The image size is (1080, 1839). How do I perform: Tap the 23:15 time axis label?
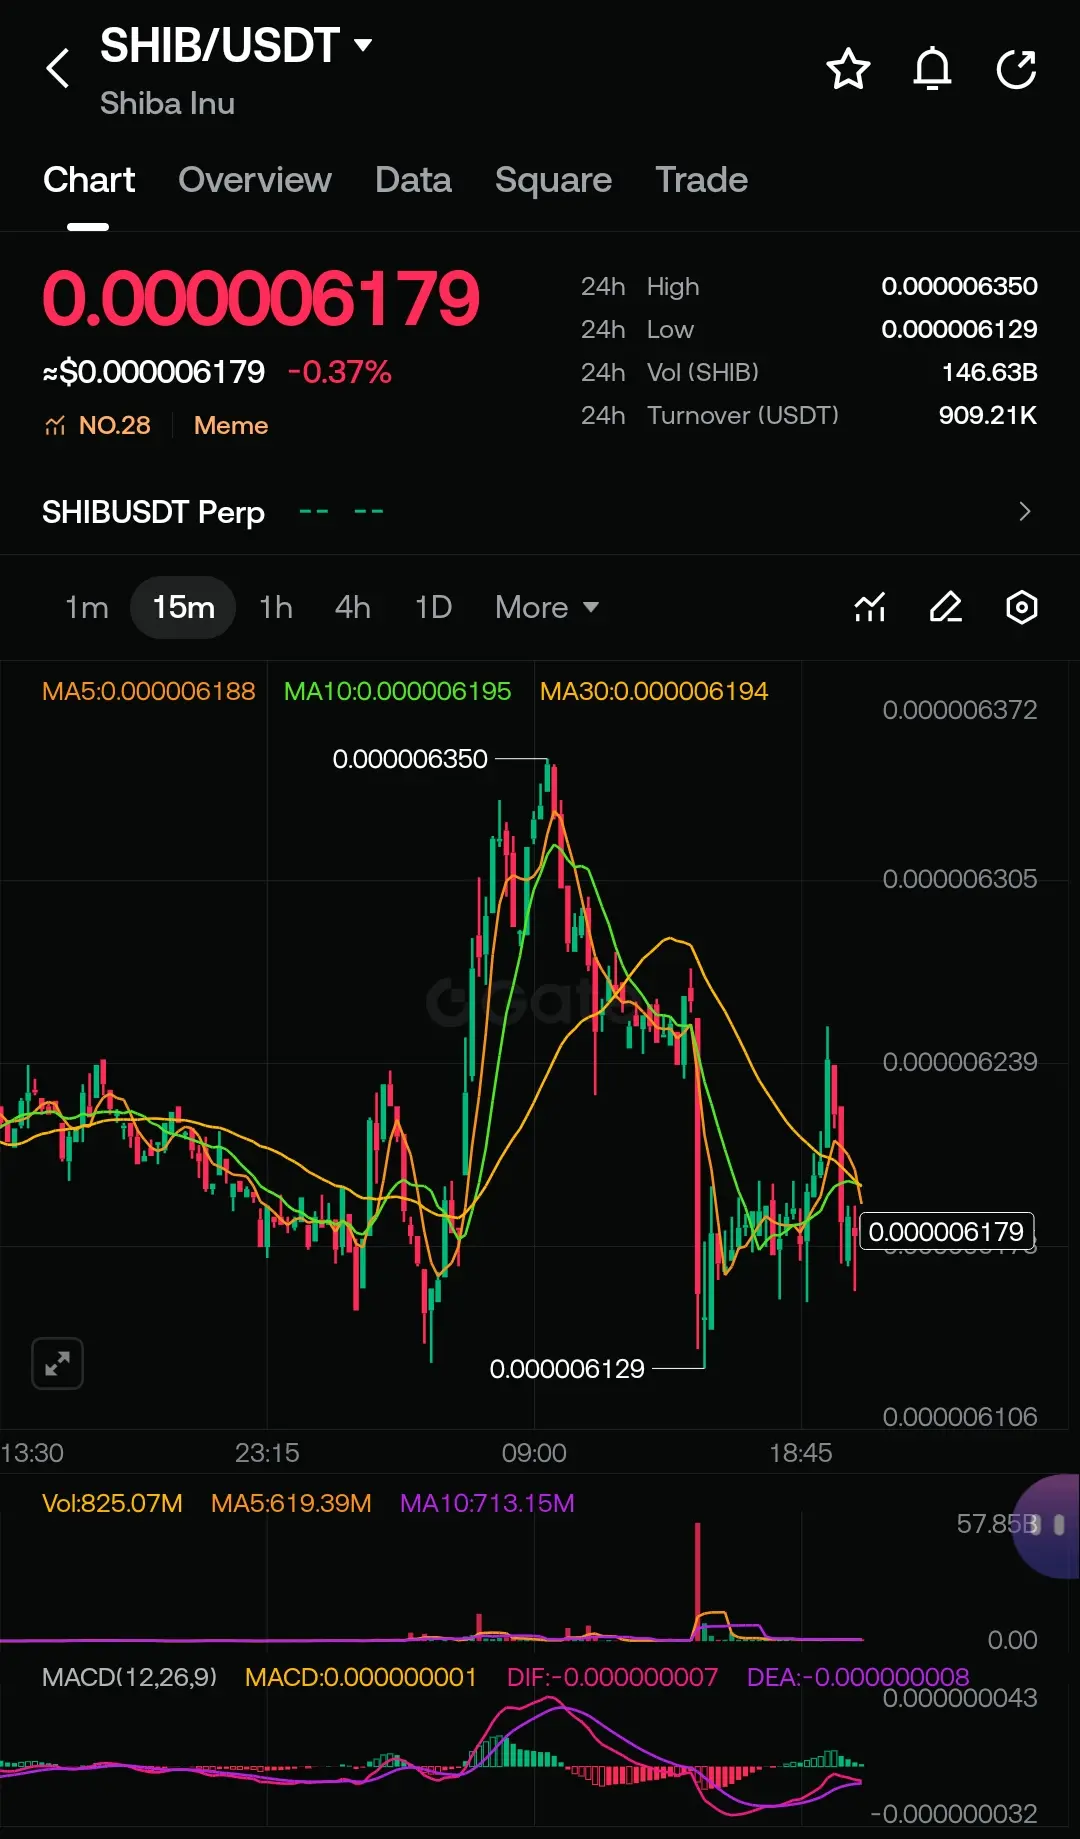point(267,1452)
